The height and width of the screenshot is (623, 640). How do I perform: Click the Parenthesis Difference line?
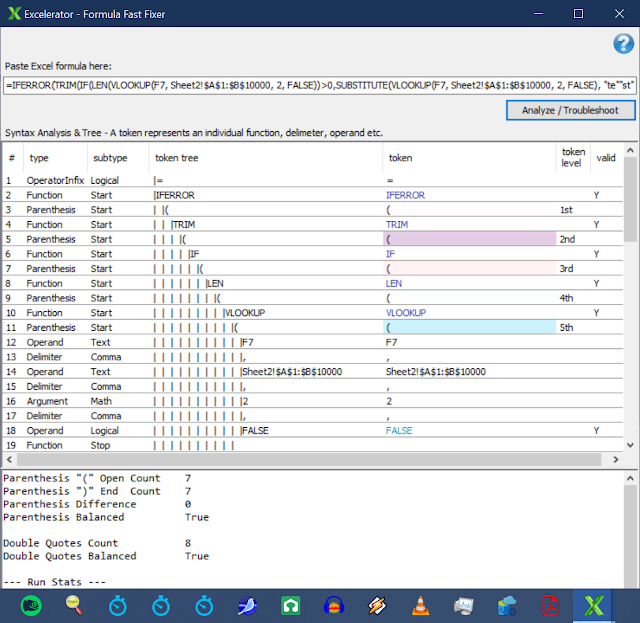[97, 504]
